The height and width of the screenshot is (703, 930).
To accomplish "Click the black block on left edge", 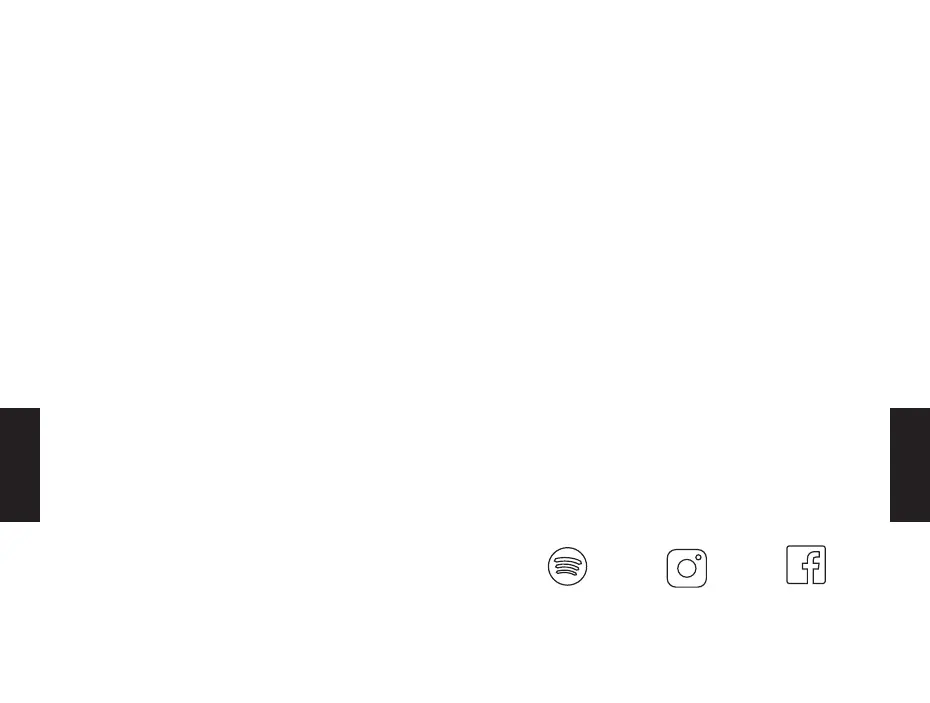I will point(19,464).
